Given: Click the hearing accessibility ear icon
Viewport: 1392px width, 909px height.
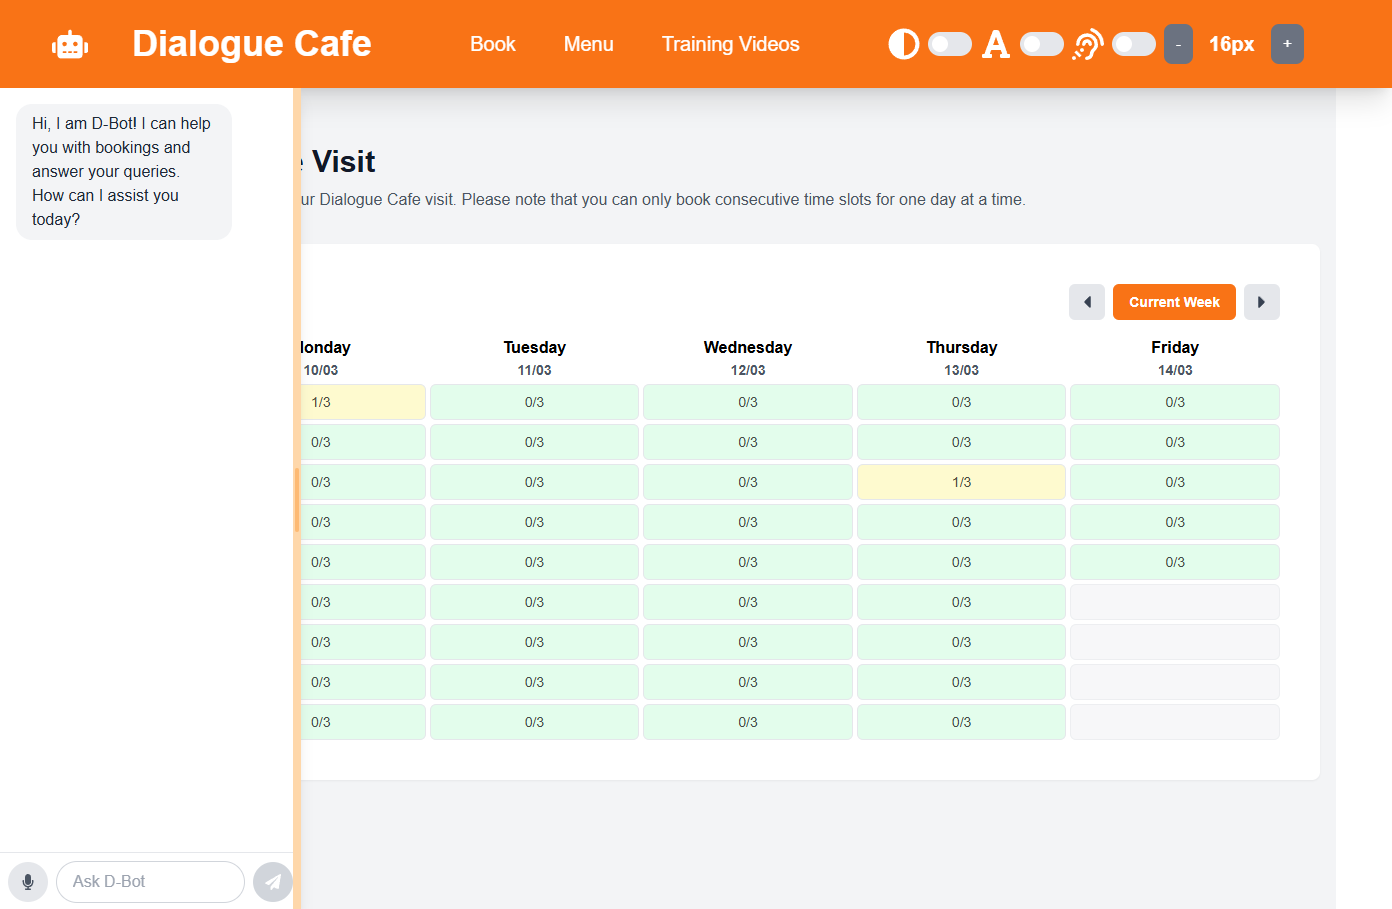Looking at the screenshot, I should click(x=1087, y=44).
